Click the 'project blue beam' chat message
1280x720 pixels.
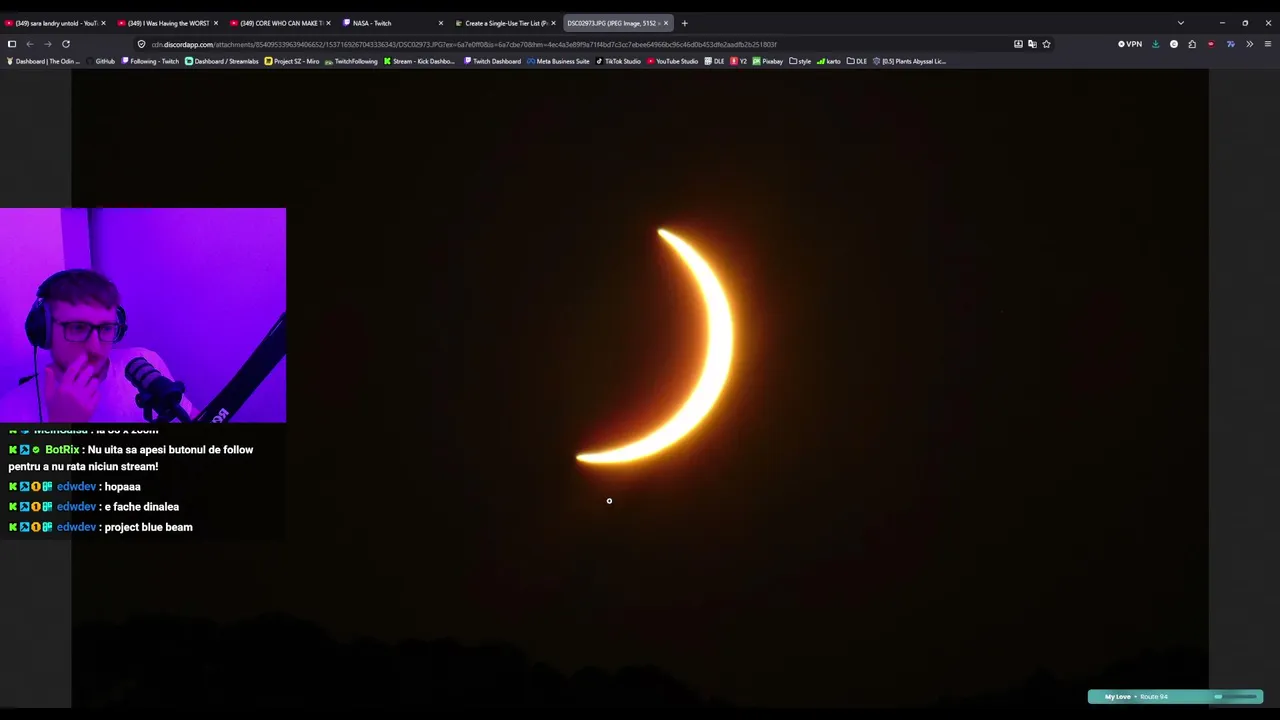pos(101,527)
